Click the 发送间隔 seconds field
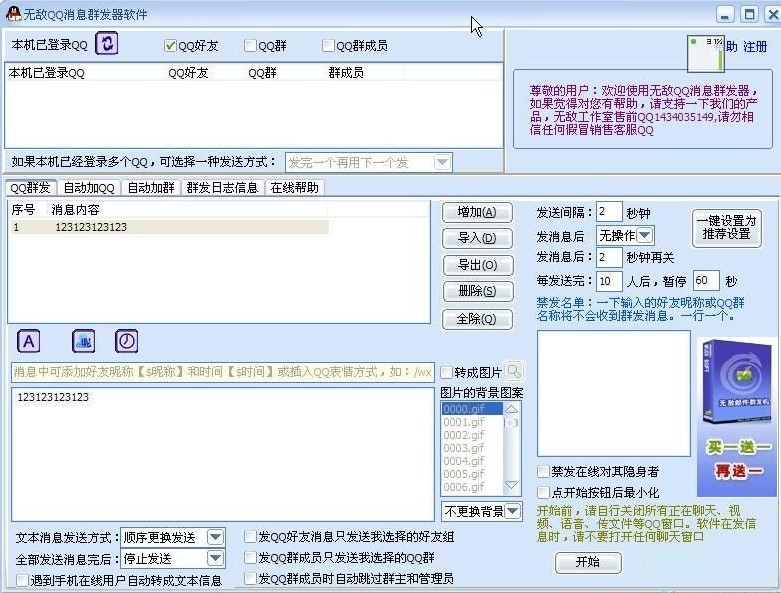The height and width of the screenshot is (593, 781). point(609,212)
